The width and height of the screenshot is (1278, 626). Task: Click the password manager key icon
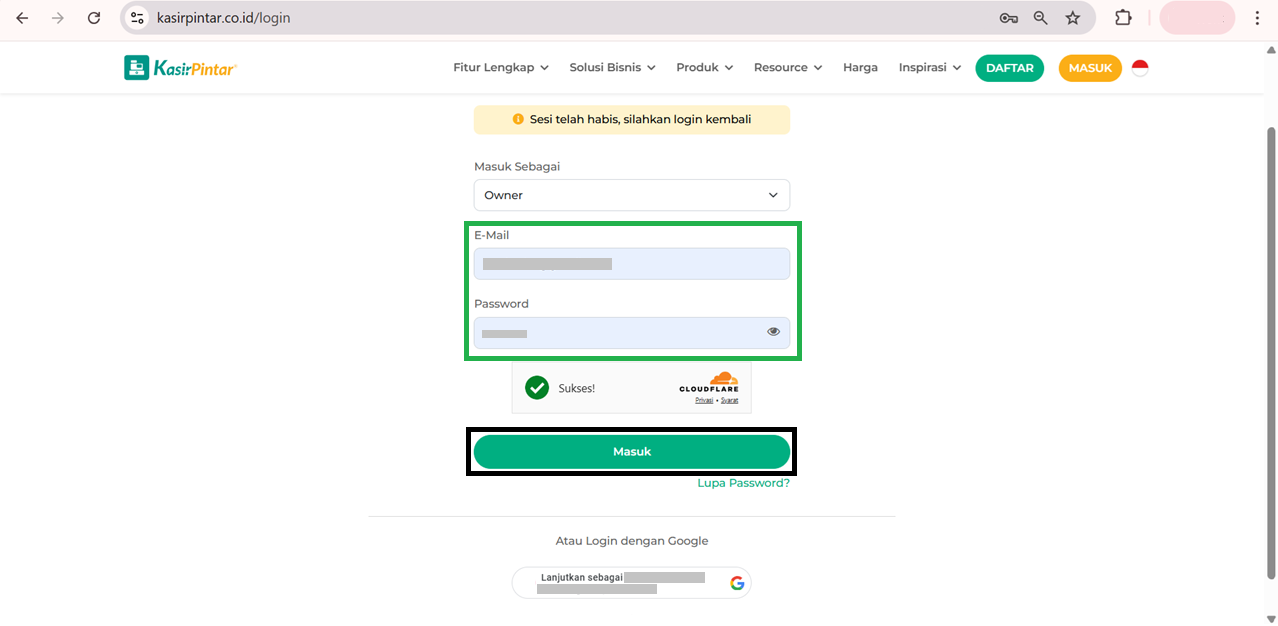click(1008, 18)
